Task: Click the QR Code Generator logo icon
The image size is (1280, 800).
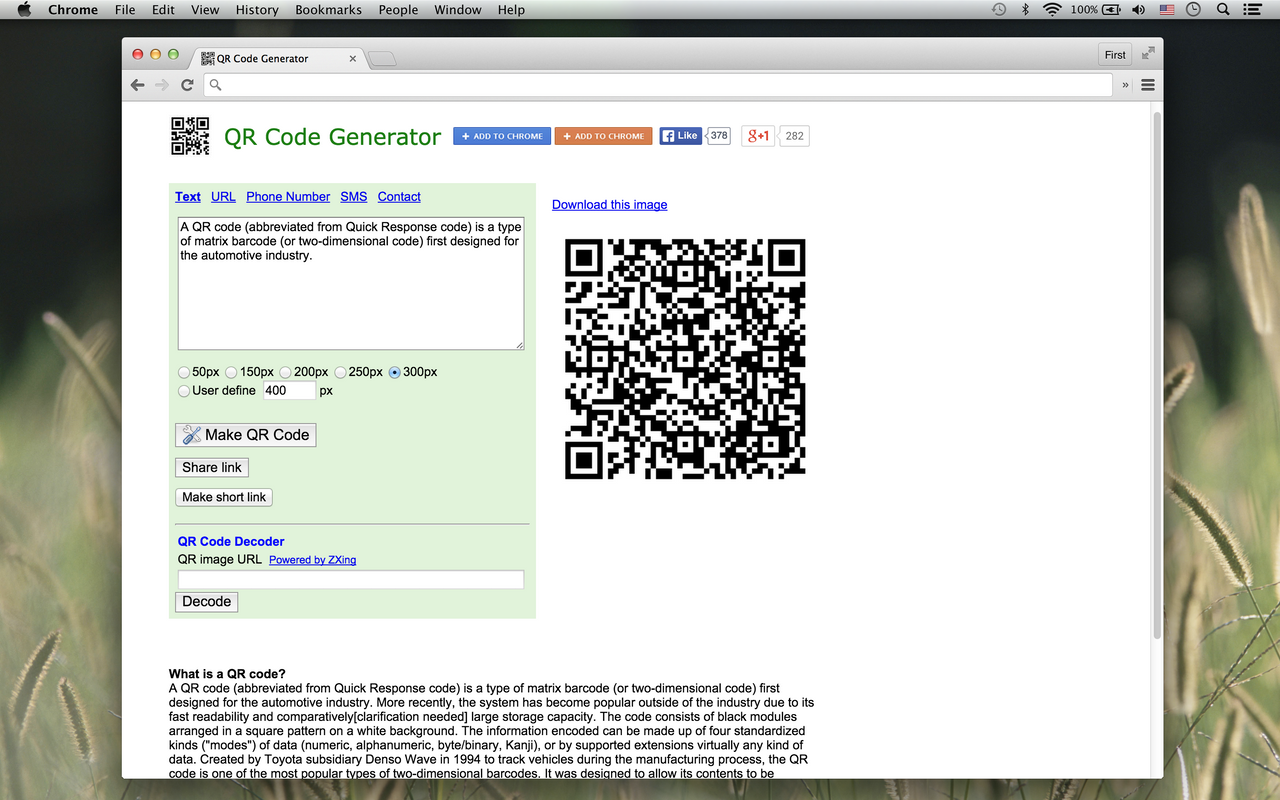Action: (x=190, y=136)
